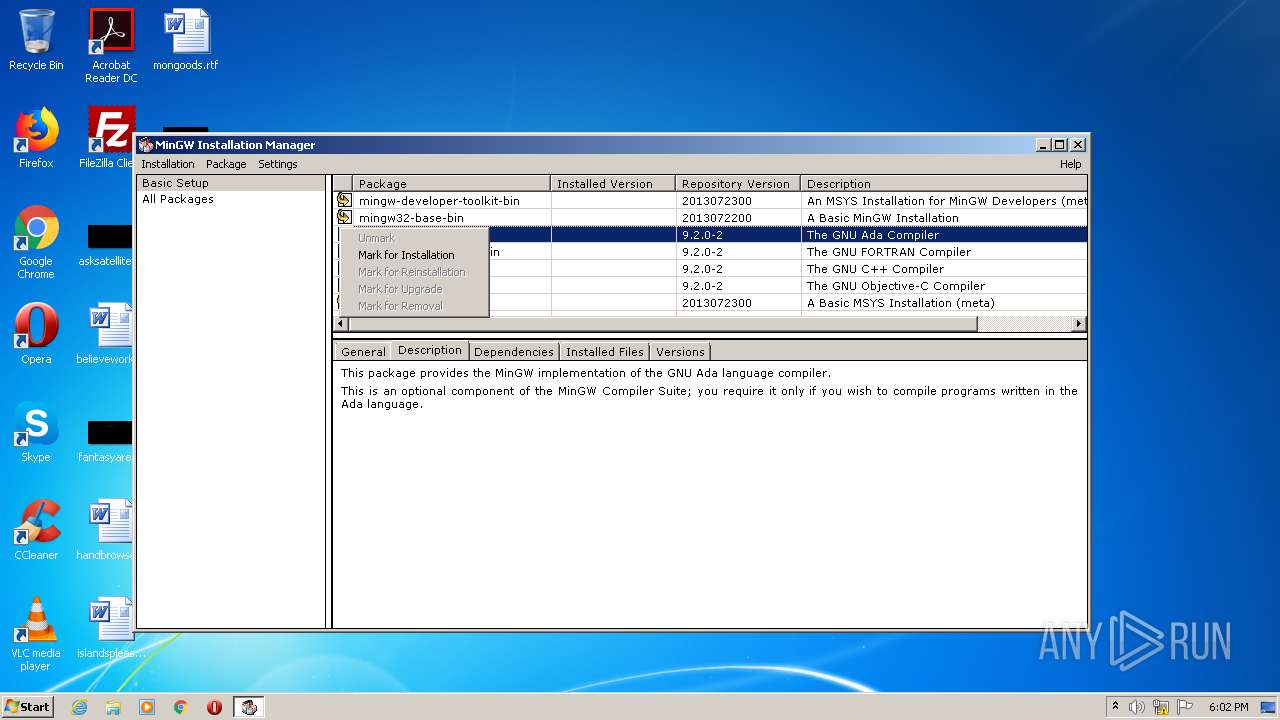Click repository version 2013072300 of mingw-developer-toolkit-bin

pos(716,201)
